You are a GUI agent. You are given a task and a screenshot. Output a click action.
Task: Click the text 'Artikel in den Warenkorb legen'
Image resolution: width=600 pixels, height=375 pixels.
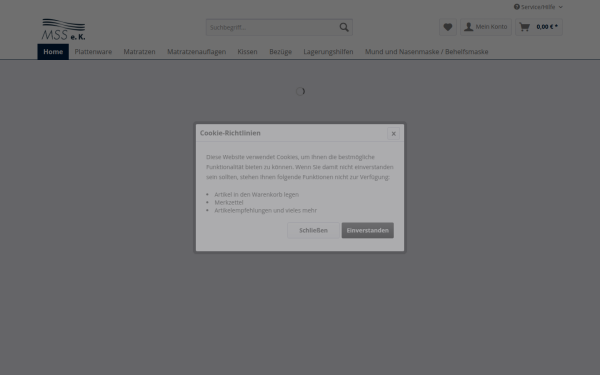[x=256, y=194]
